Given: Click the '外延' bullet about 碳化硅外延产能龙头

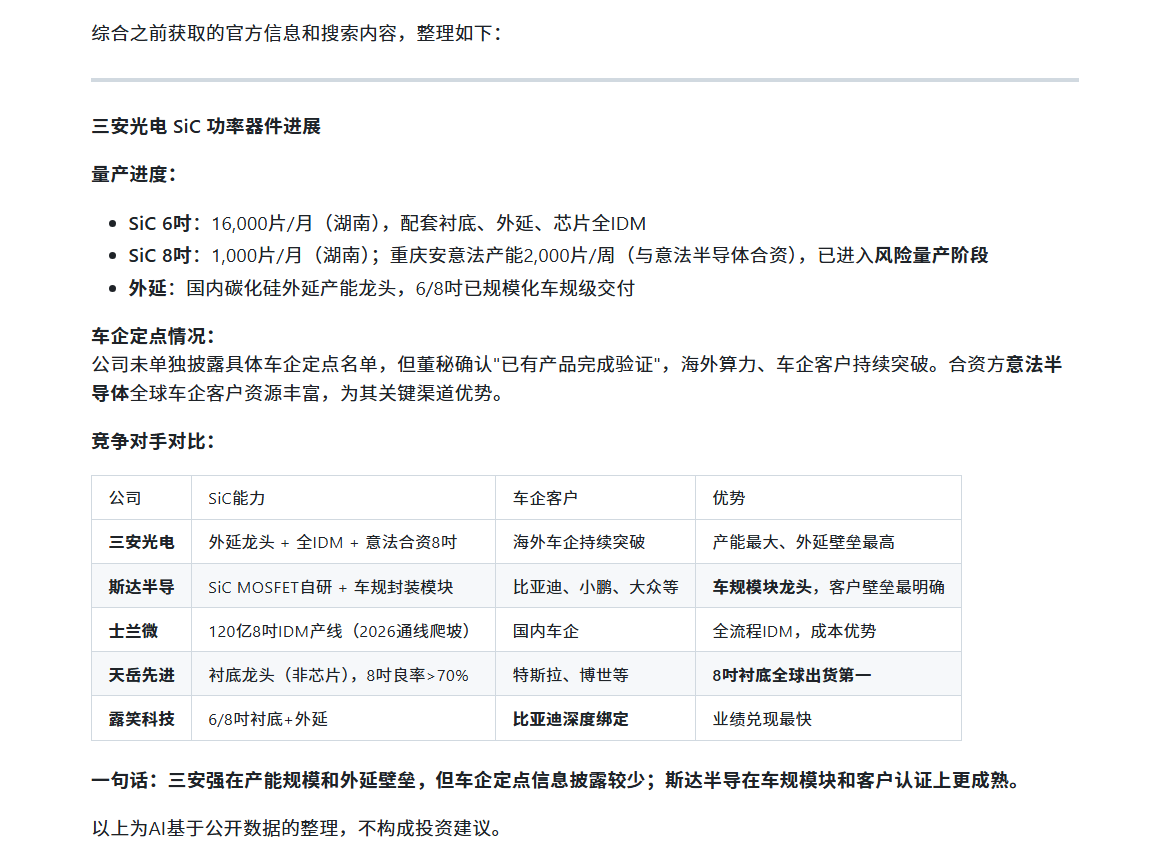Looking at the screenshot, I should (x=381, y=288).
